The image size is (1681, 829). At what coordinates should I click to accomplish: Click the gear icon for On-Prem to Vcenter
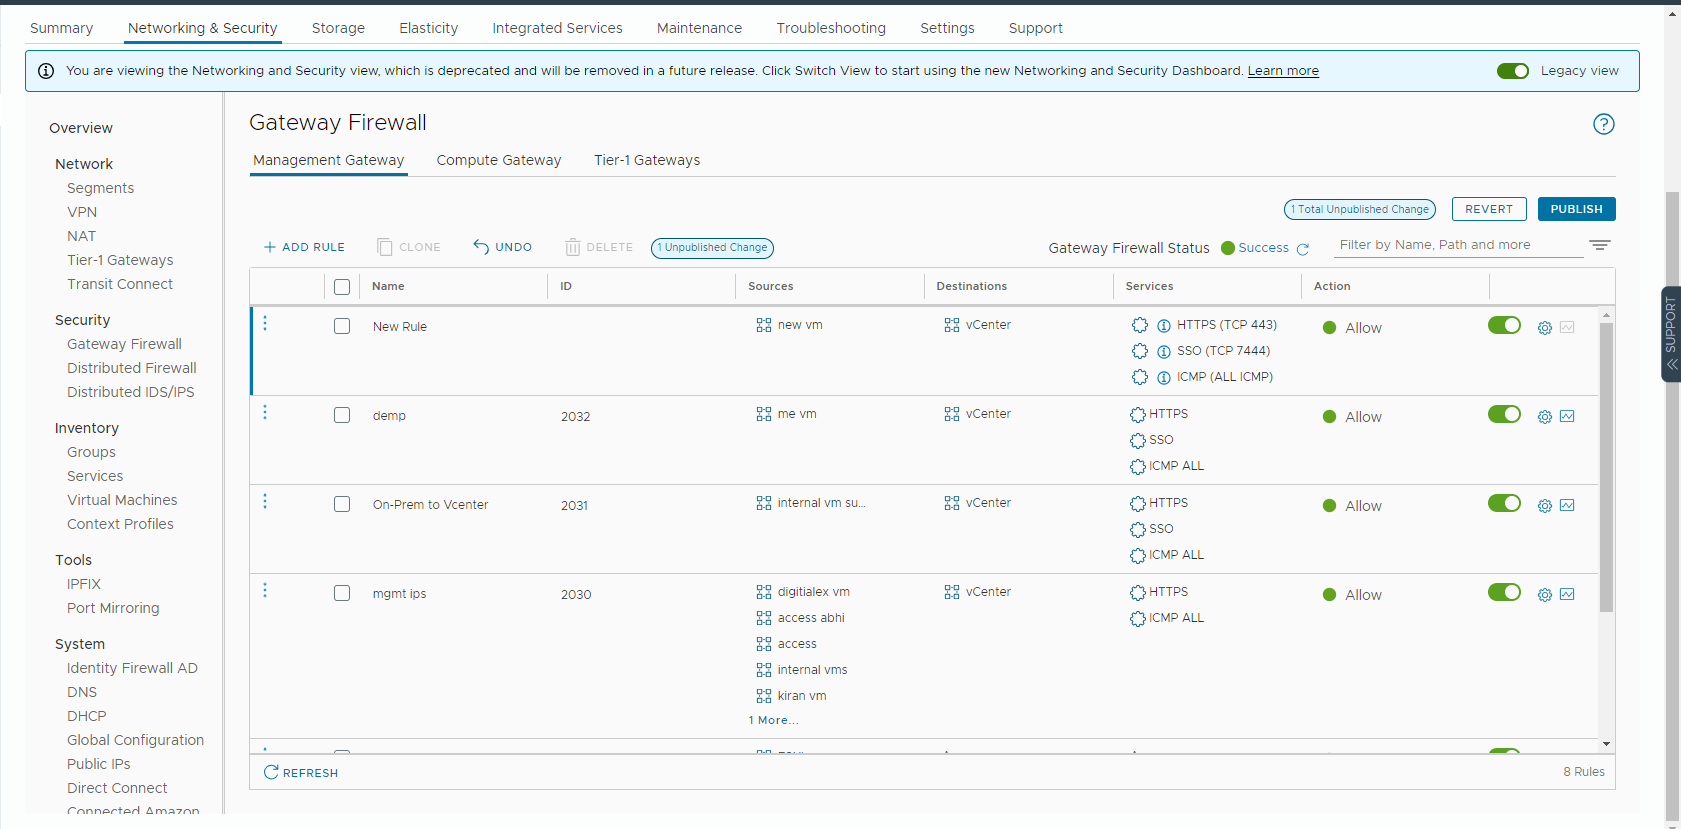[1544, 506]
